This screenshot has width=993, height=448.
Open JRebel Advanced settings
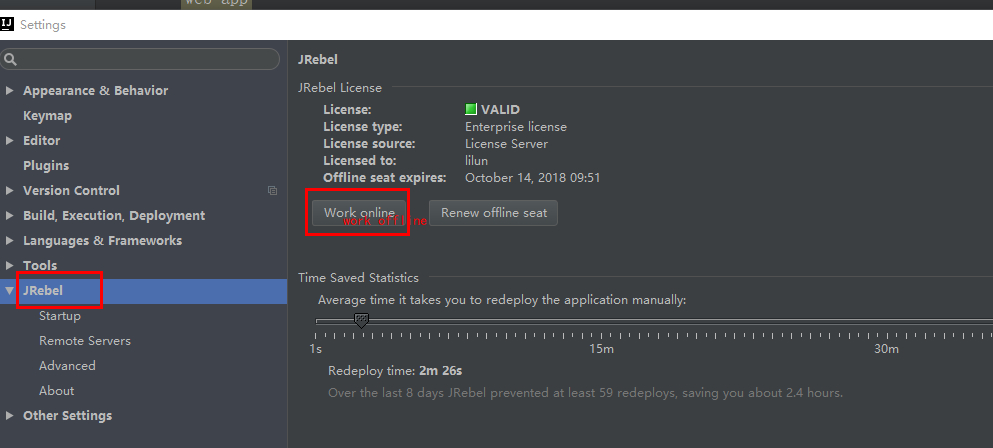click(x=67, y=366)
